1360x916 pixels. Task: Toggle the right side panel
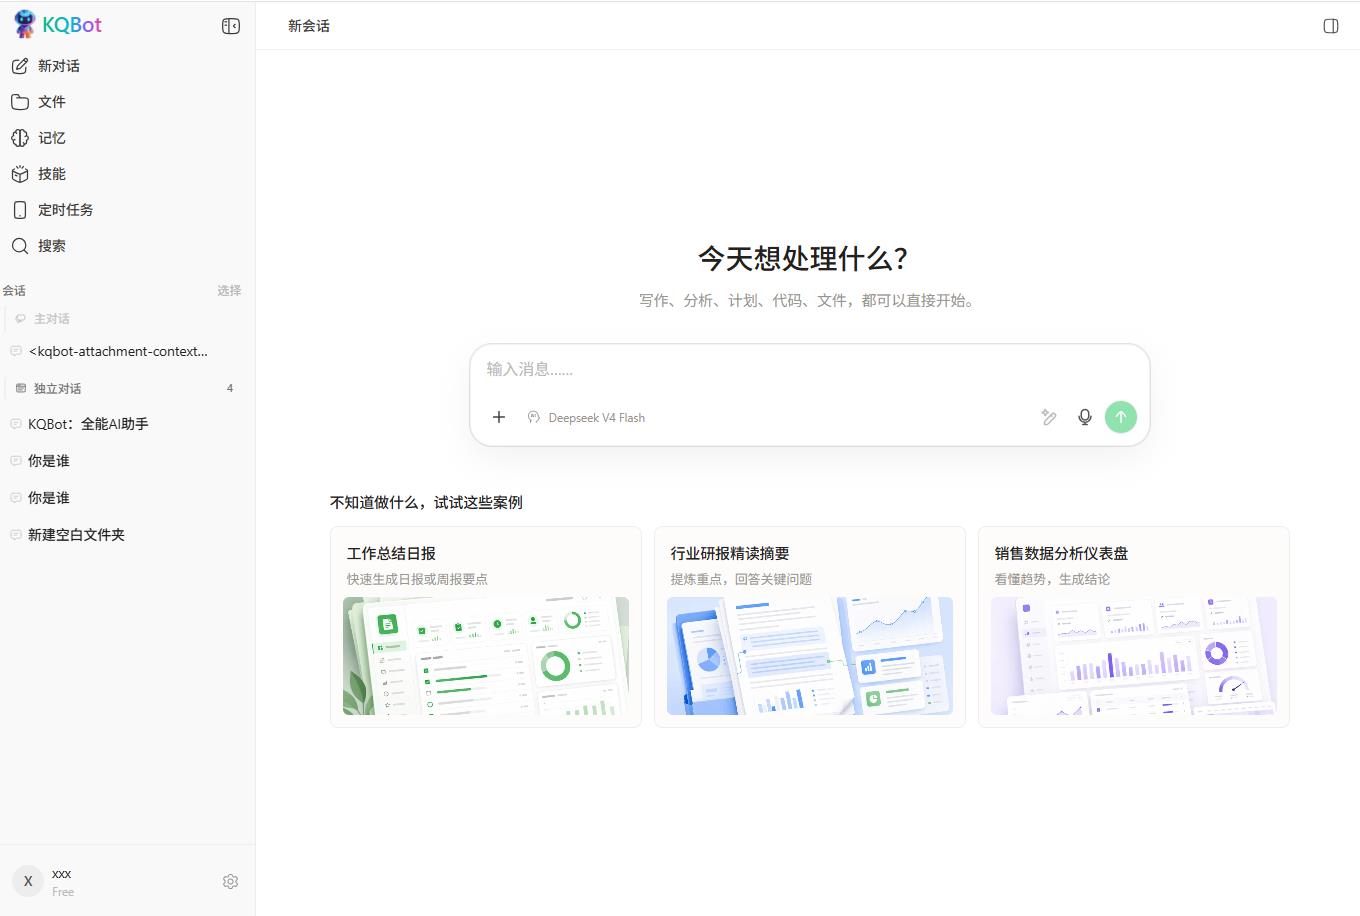click(x=1331, y=26)
